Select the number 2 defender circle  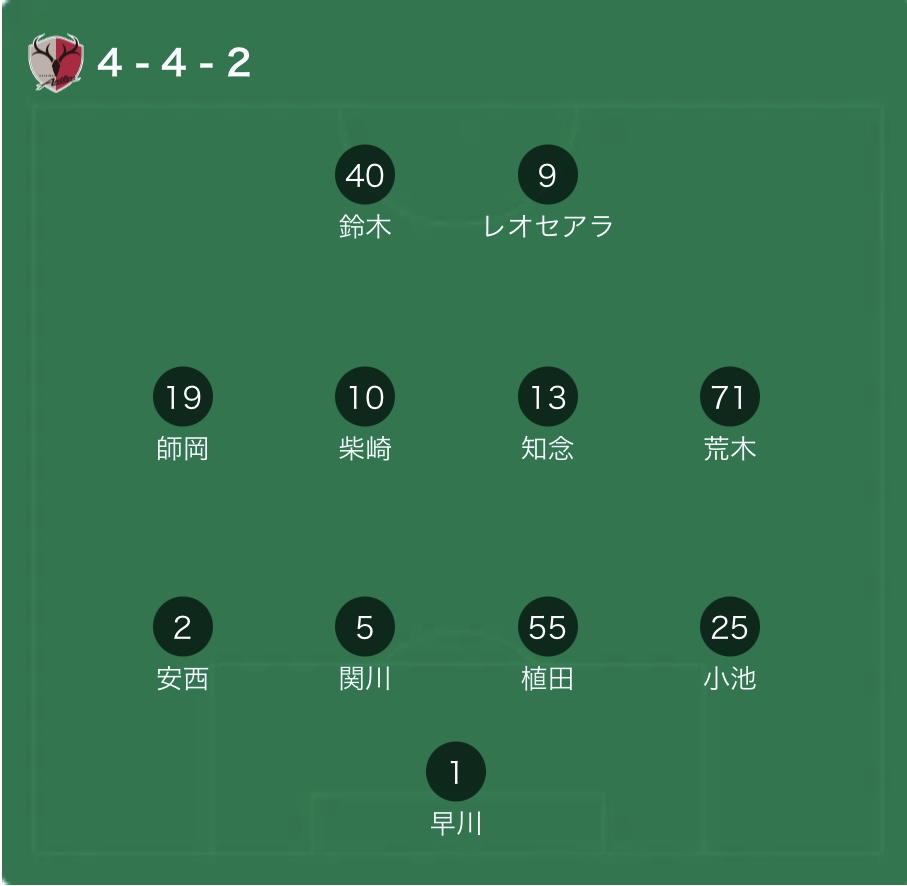(x=183, y=626)
